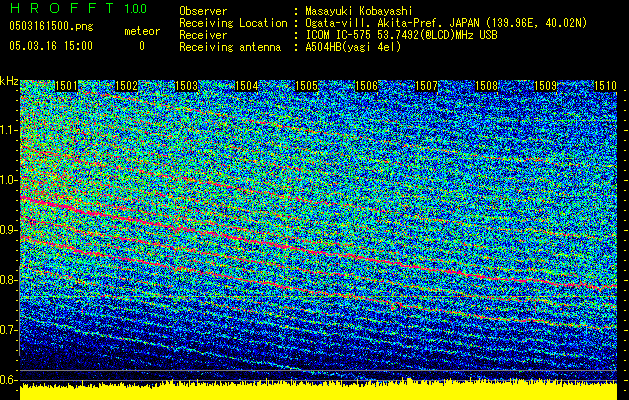Select the version number 1.0.0

[136, 8]
